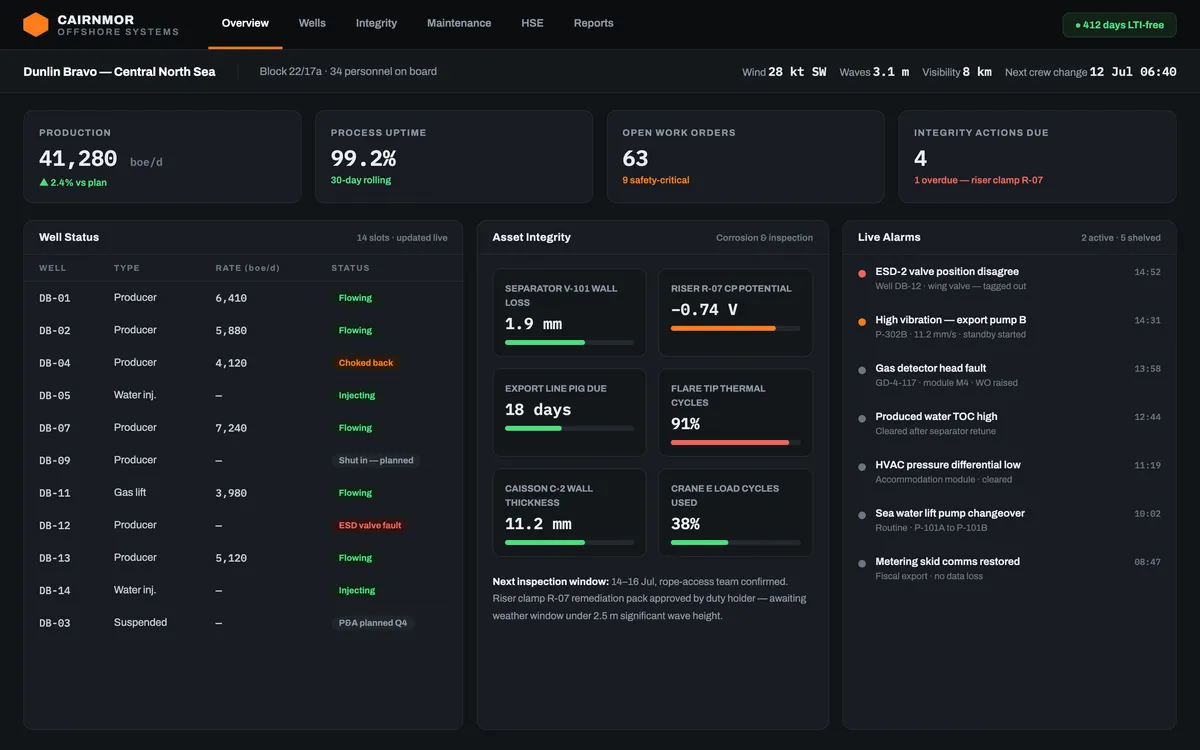Screen dimensions: 1200x750
Task: Click the Crane E load cycles bar
Action: [x=735, y=542]
